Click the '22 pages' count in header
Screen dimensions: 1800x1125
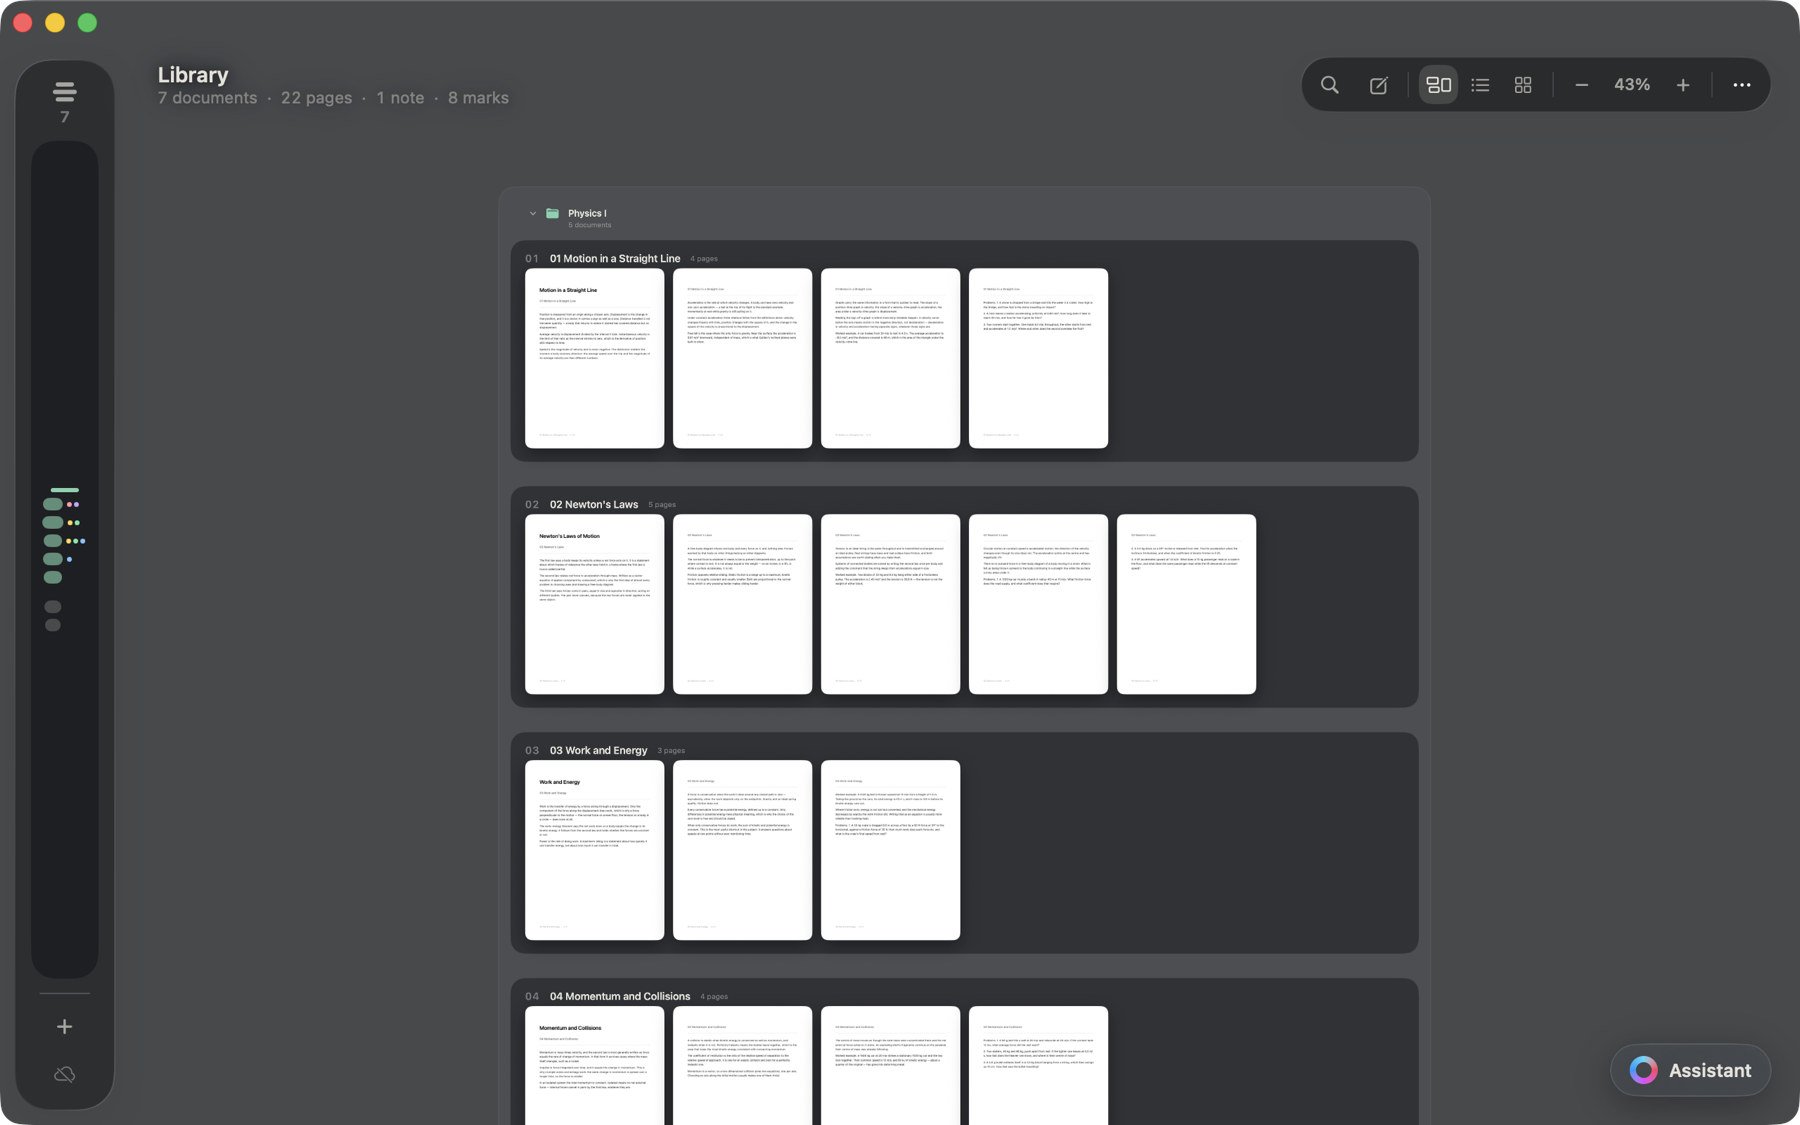pos(316,98)
